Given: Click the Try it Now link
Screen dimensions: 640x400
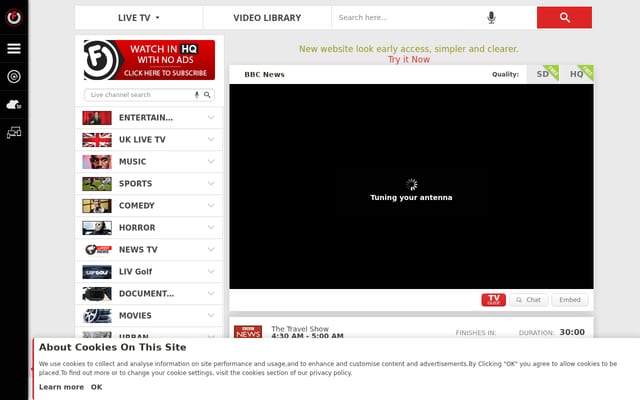Looking at the screenshot, I should (x=409, y=60).
